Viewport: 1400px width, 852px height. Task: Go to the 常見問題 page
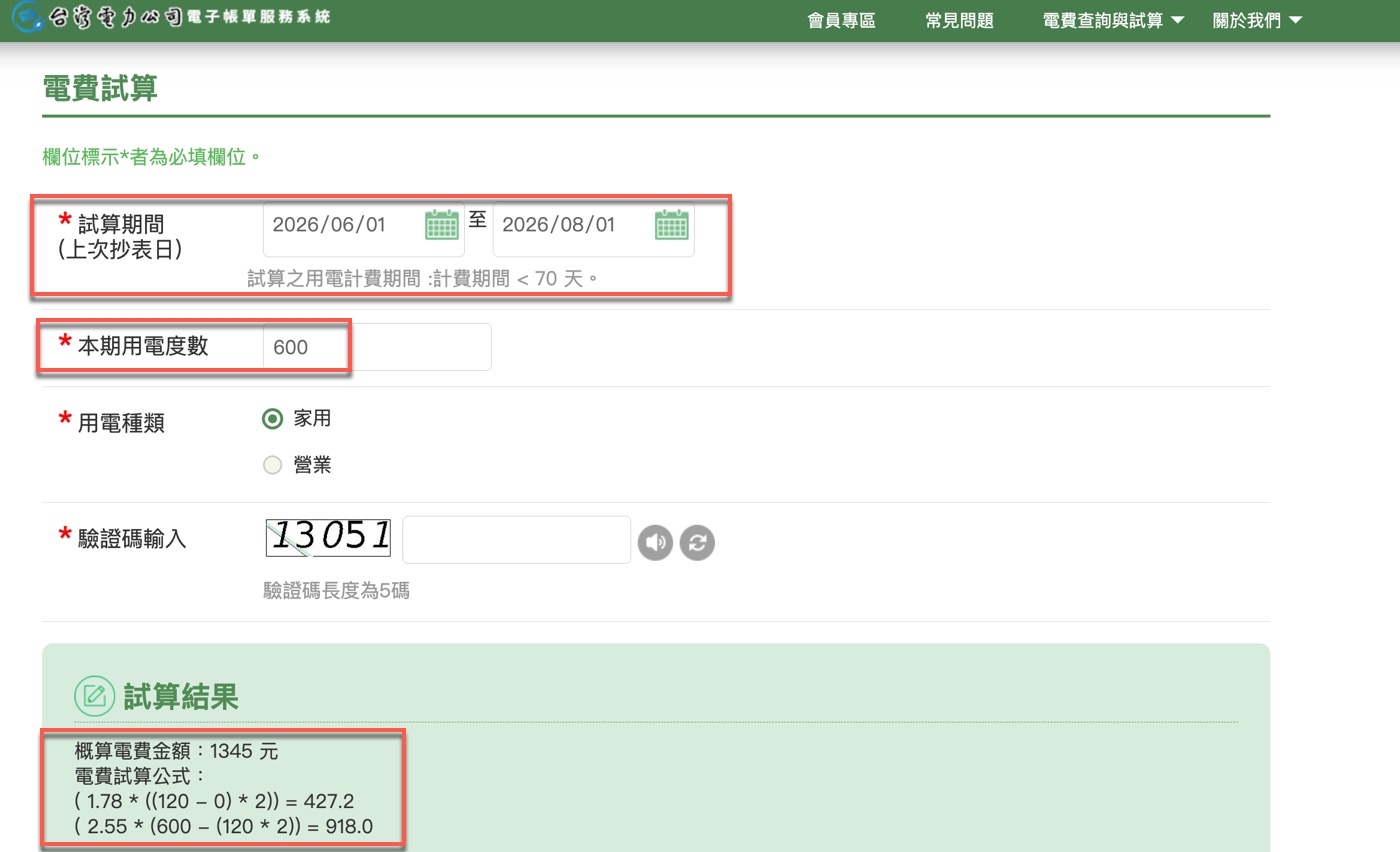pos(959,20)
